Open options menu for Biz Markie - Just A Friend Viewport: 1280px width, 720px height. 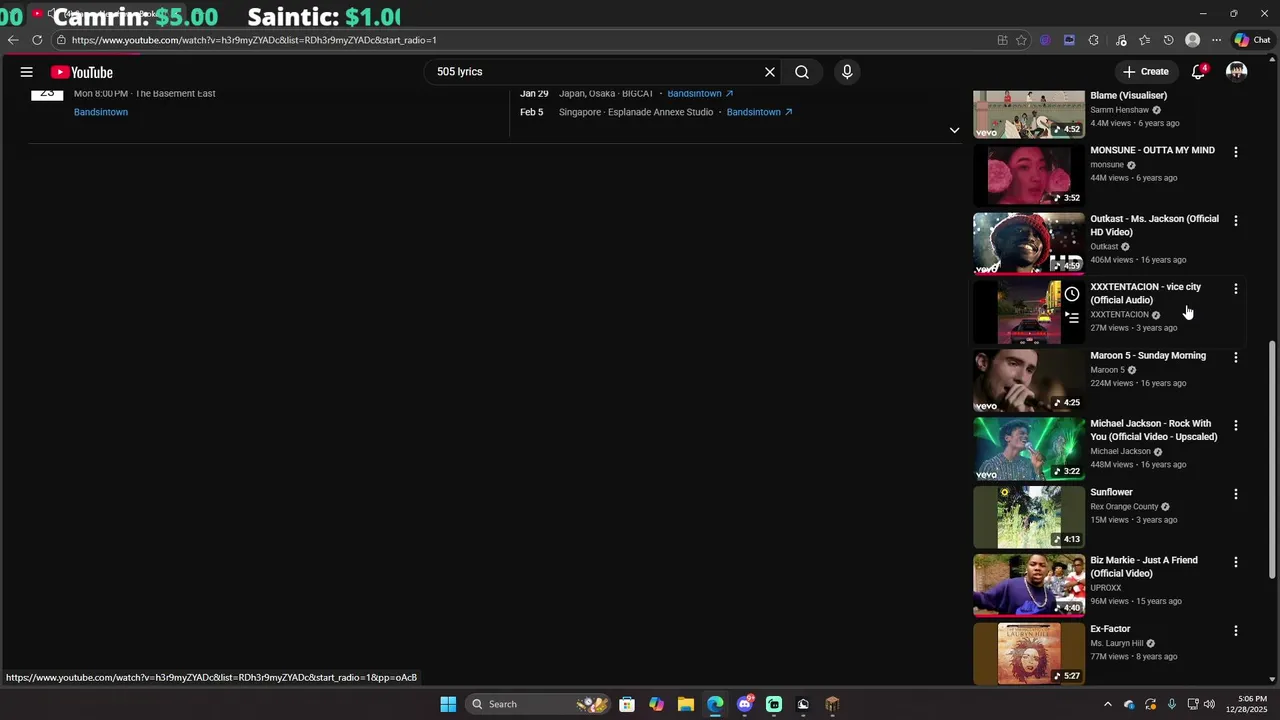(x=1236, y=562)
